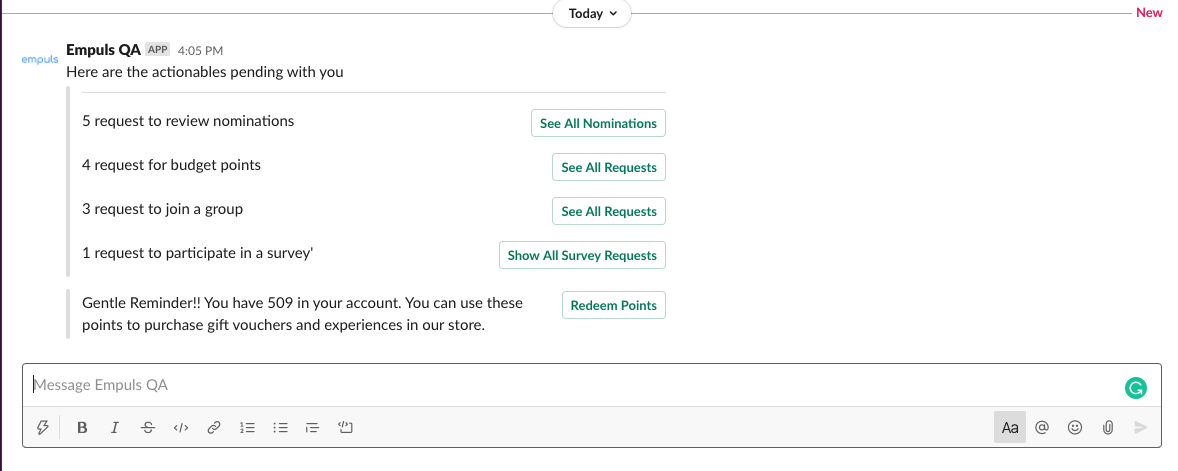Start an ordered numbered list
The height and width of the screenshot is (471, 1178).
[247, 427]
